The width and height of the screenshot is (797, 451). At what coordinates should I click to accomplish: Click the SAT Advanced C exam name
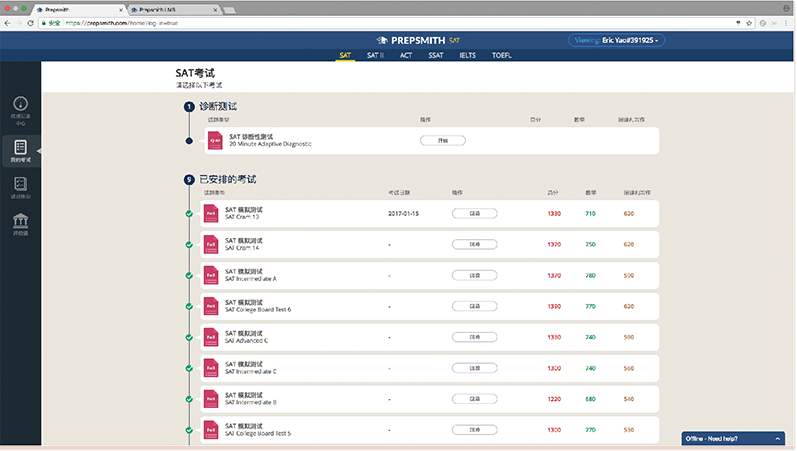point(247,341)
